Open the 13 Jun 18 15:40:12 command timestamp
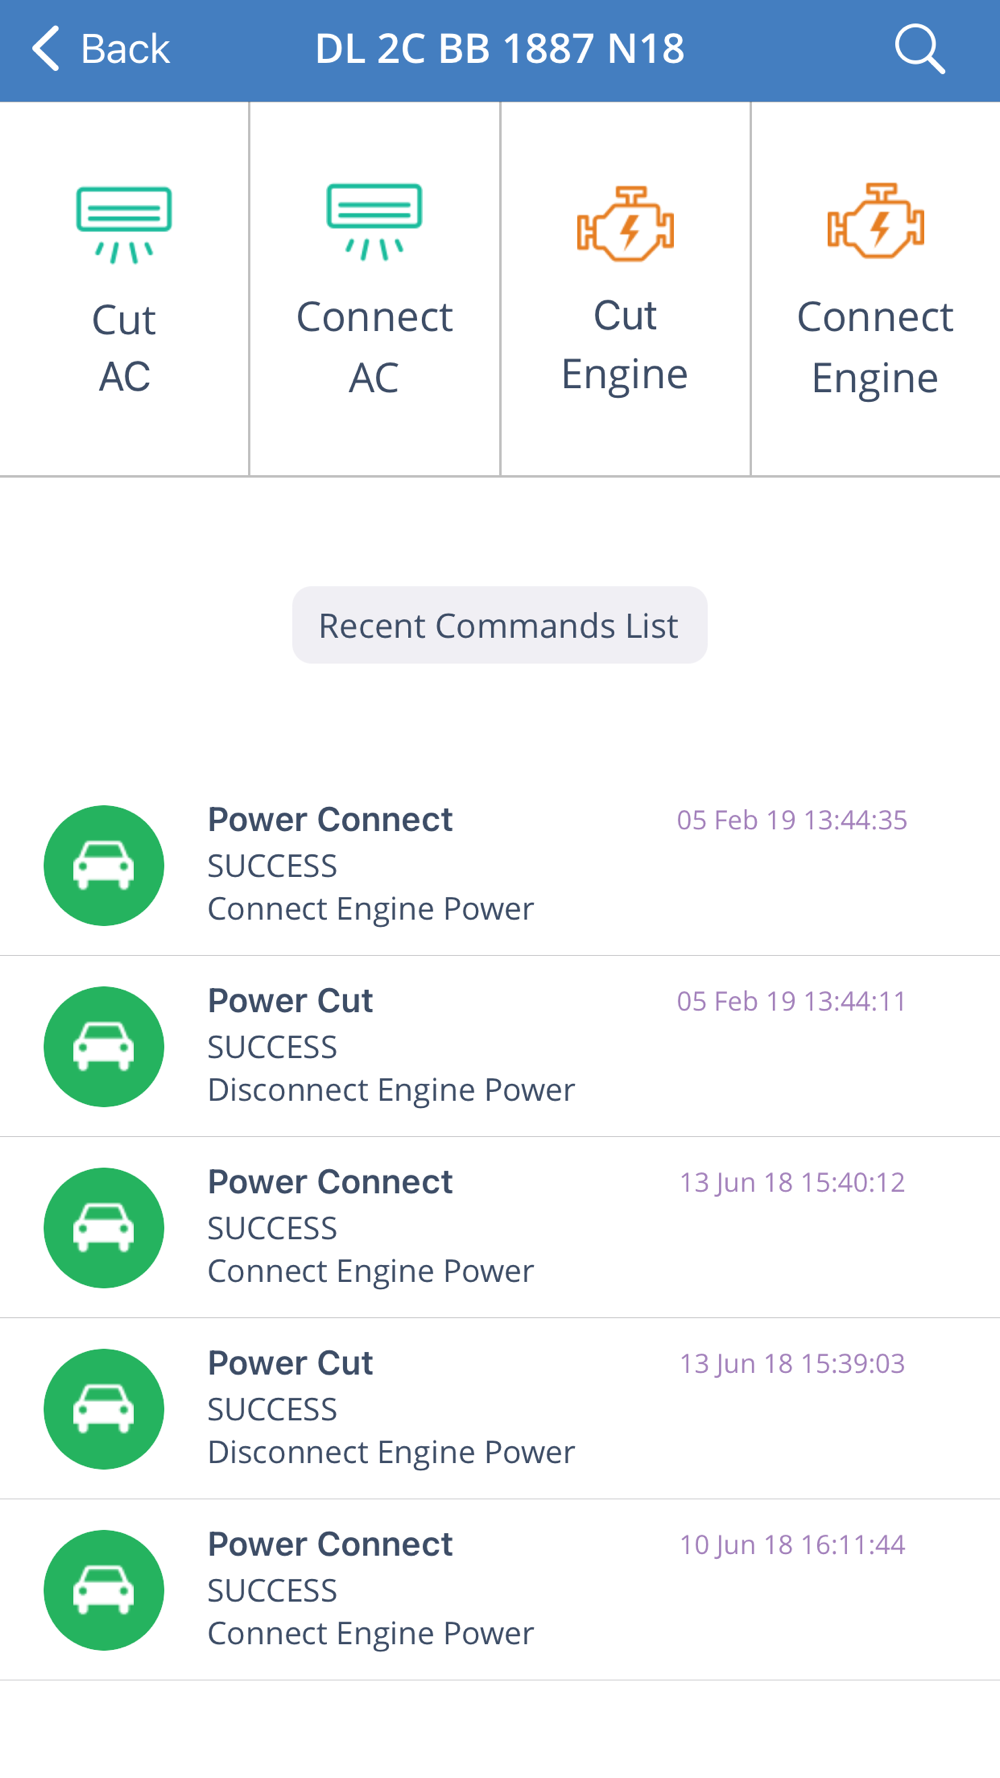Viewport: 1000px width, 1778px height. click(x=792, y=1182)
